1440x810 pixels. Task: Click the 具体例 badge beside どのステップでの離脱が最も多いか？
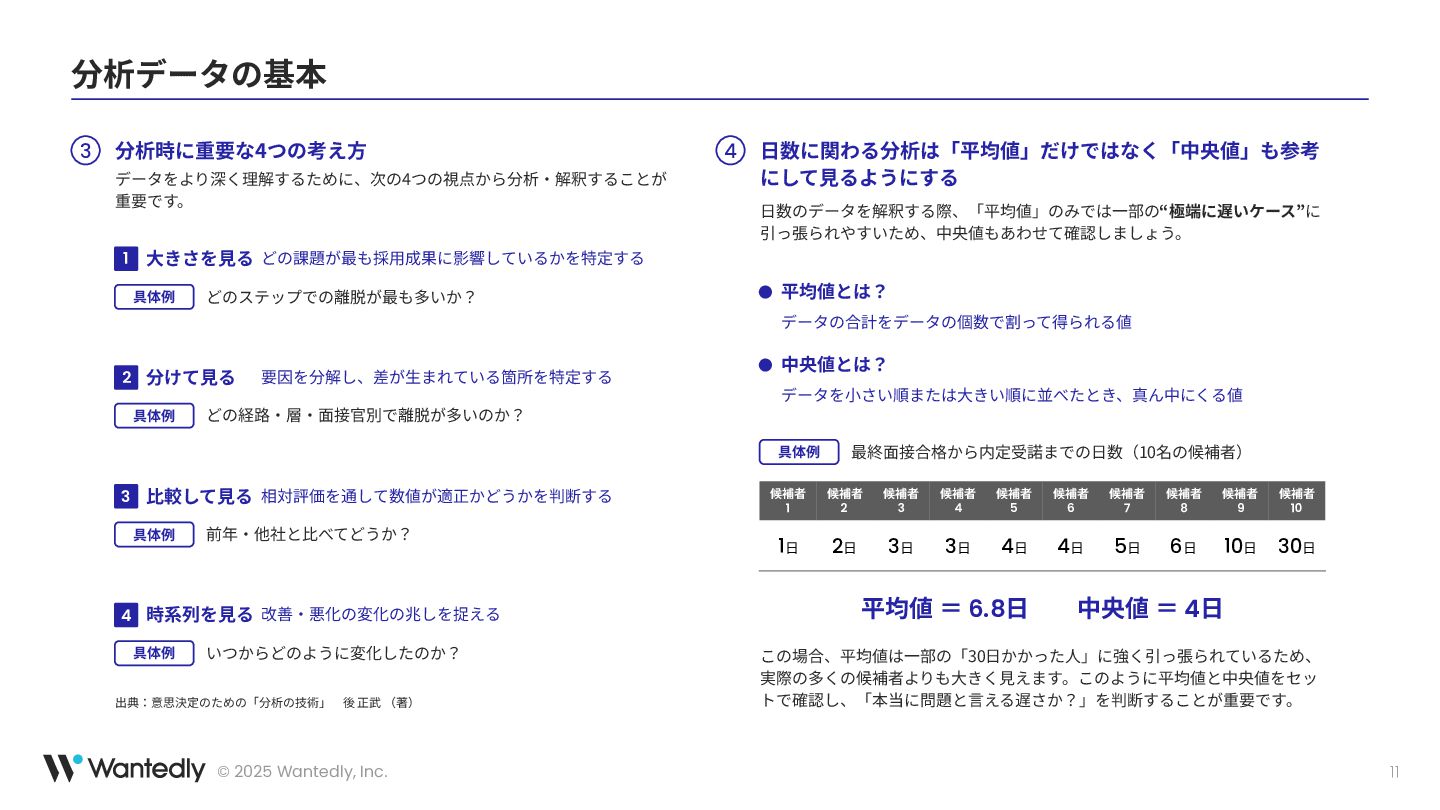[154, 297]
